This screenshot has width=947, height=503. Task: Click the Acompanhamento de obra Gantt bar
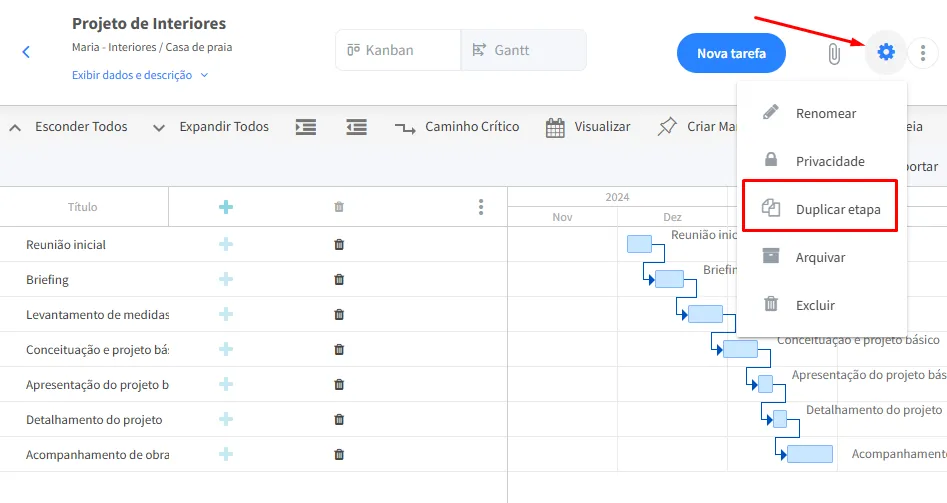809,454
